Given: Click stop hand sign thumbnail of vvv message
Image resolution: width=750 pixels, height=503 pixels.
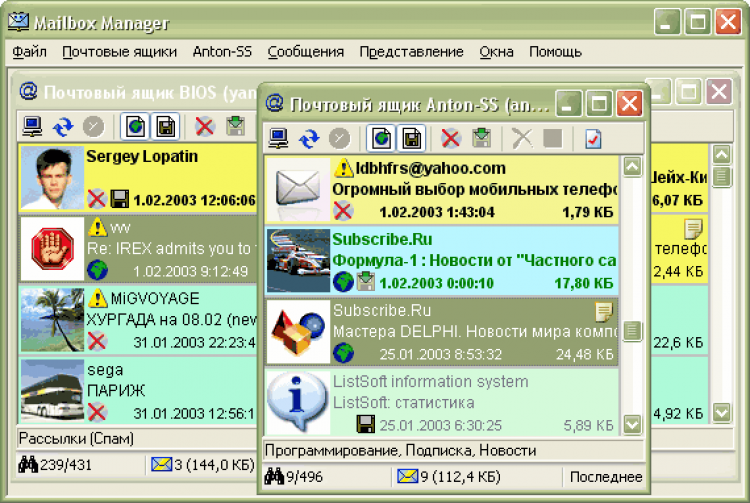Looking at the screenshot, I should (x=52, y=249).
